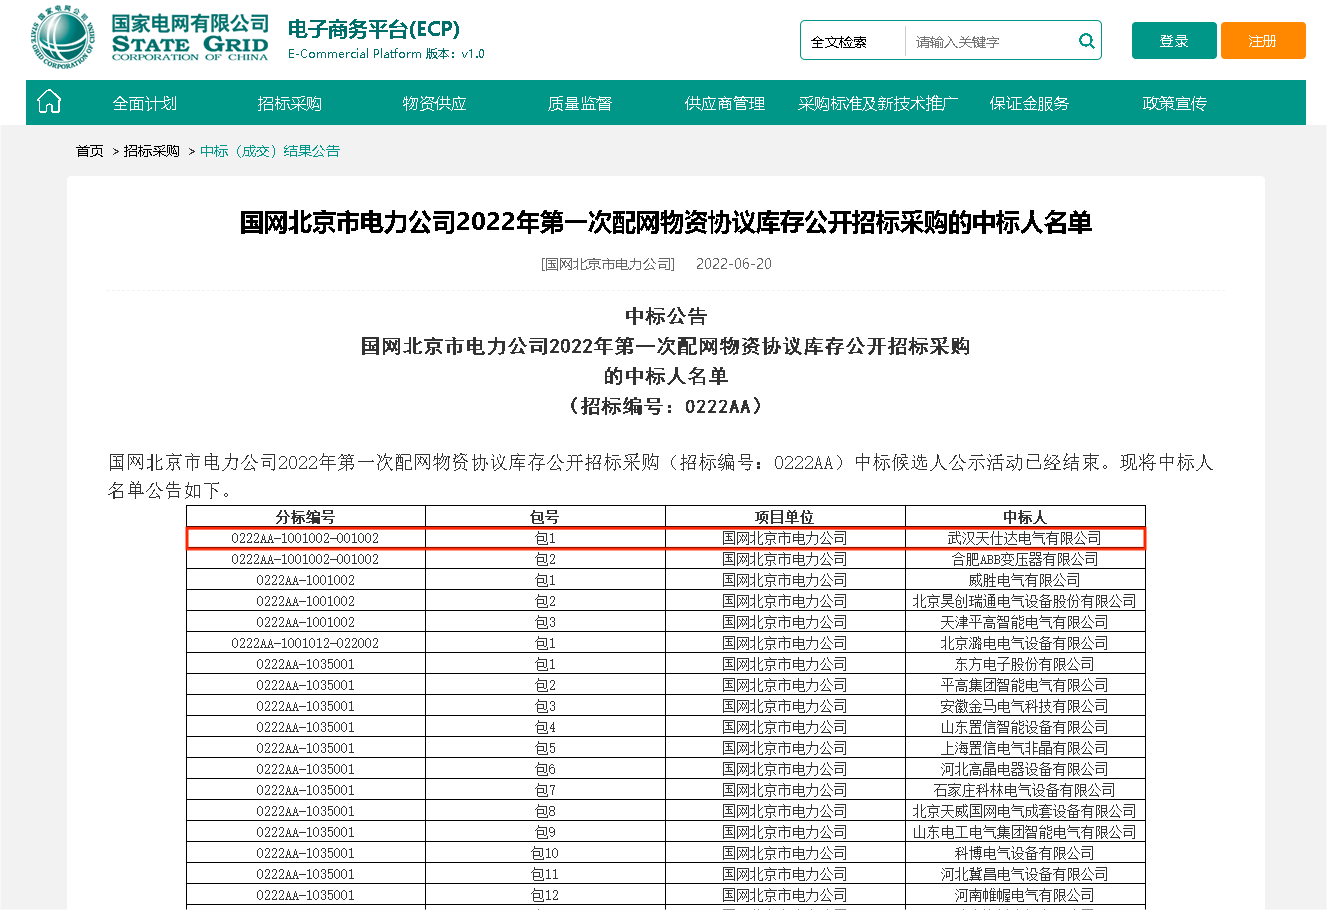This screenshot has width=1327, height=910.
Task: Click the date 2022-06-20
Action: 734,264
